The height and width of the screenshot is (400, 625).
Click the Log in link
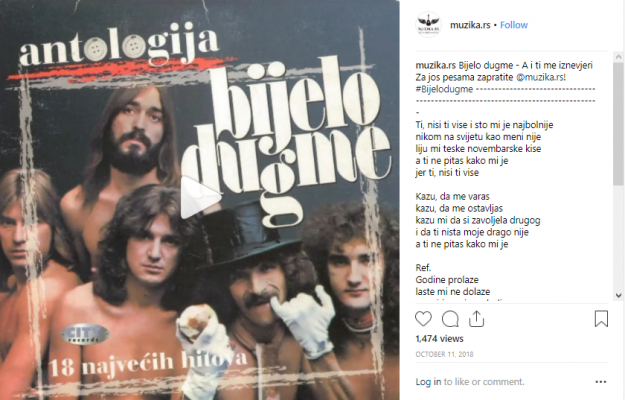(x=428, y=382)
